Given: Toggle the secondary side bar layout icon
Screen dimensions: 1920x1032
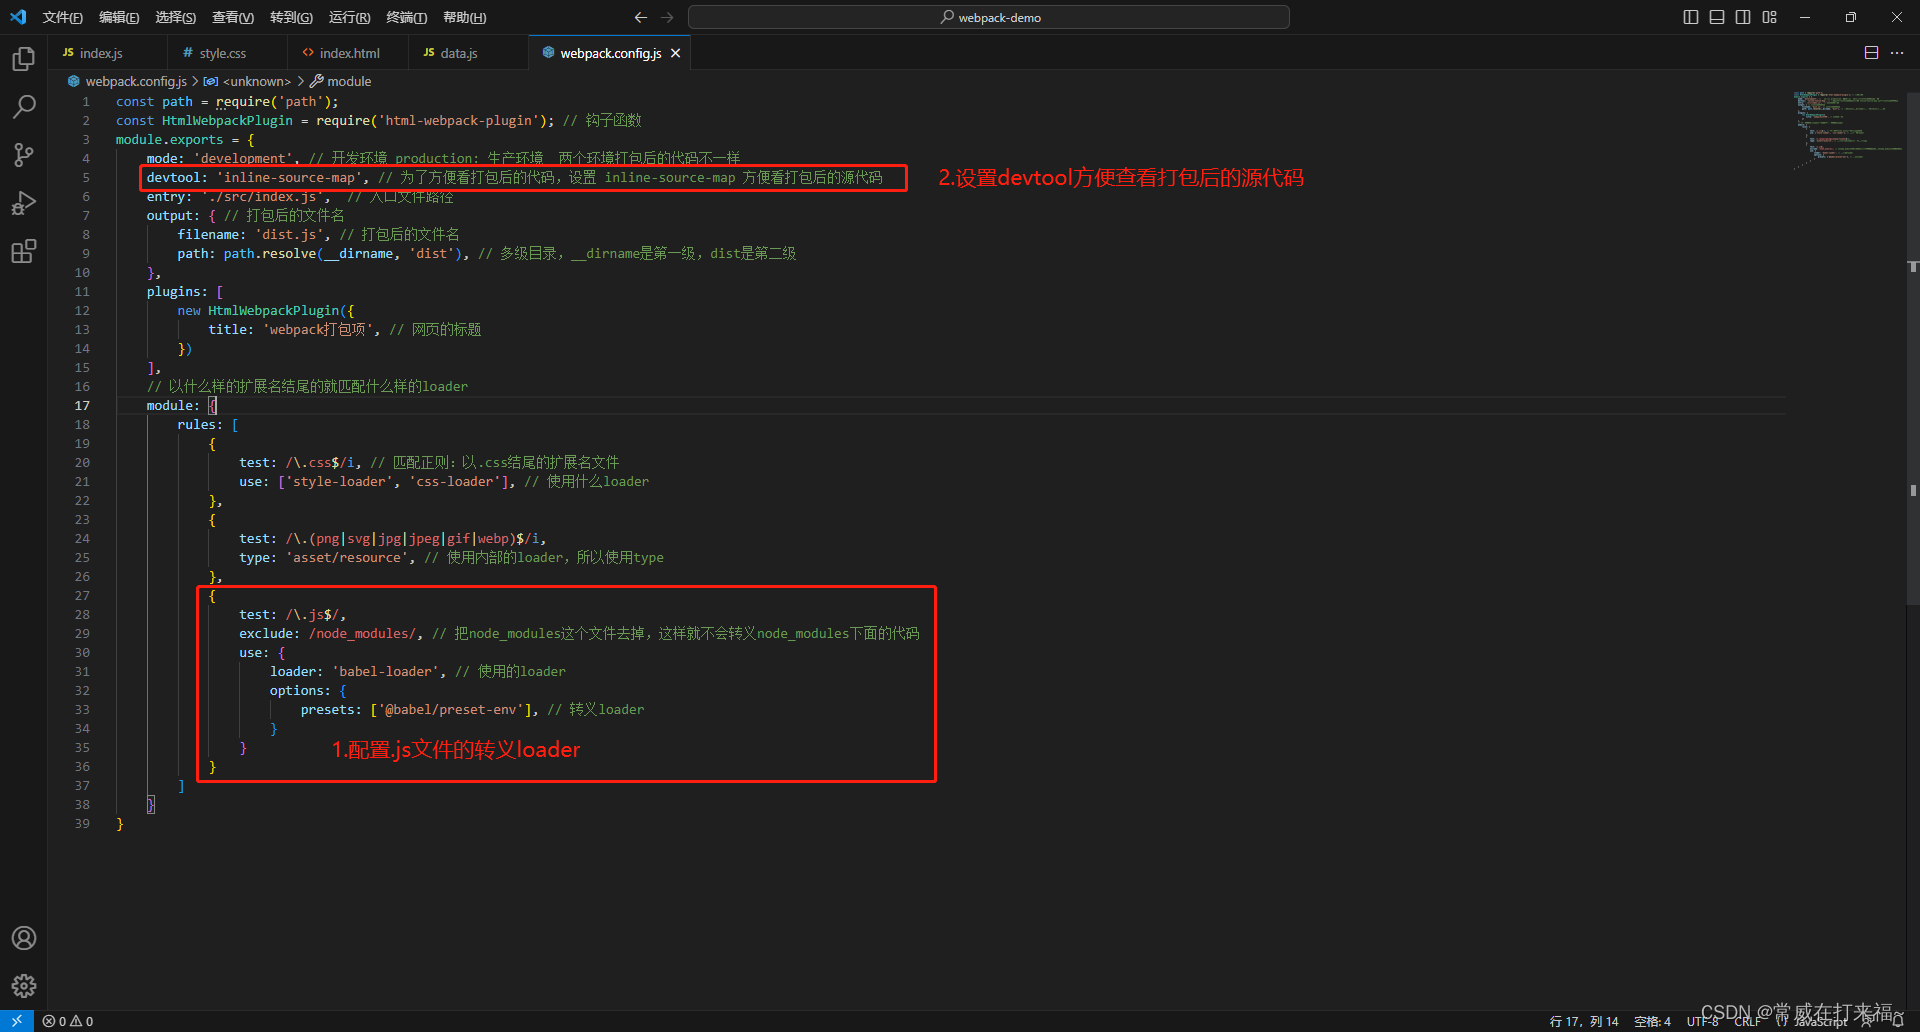Looking at the screenshot, I should click(1743, 17).
